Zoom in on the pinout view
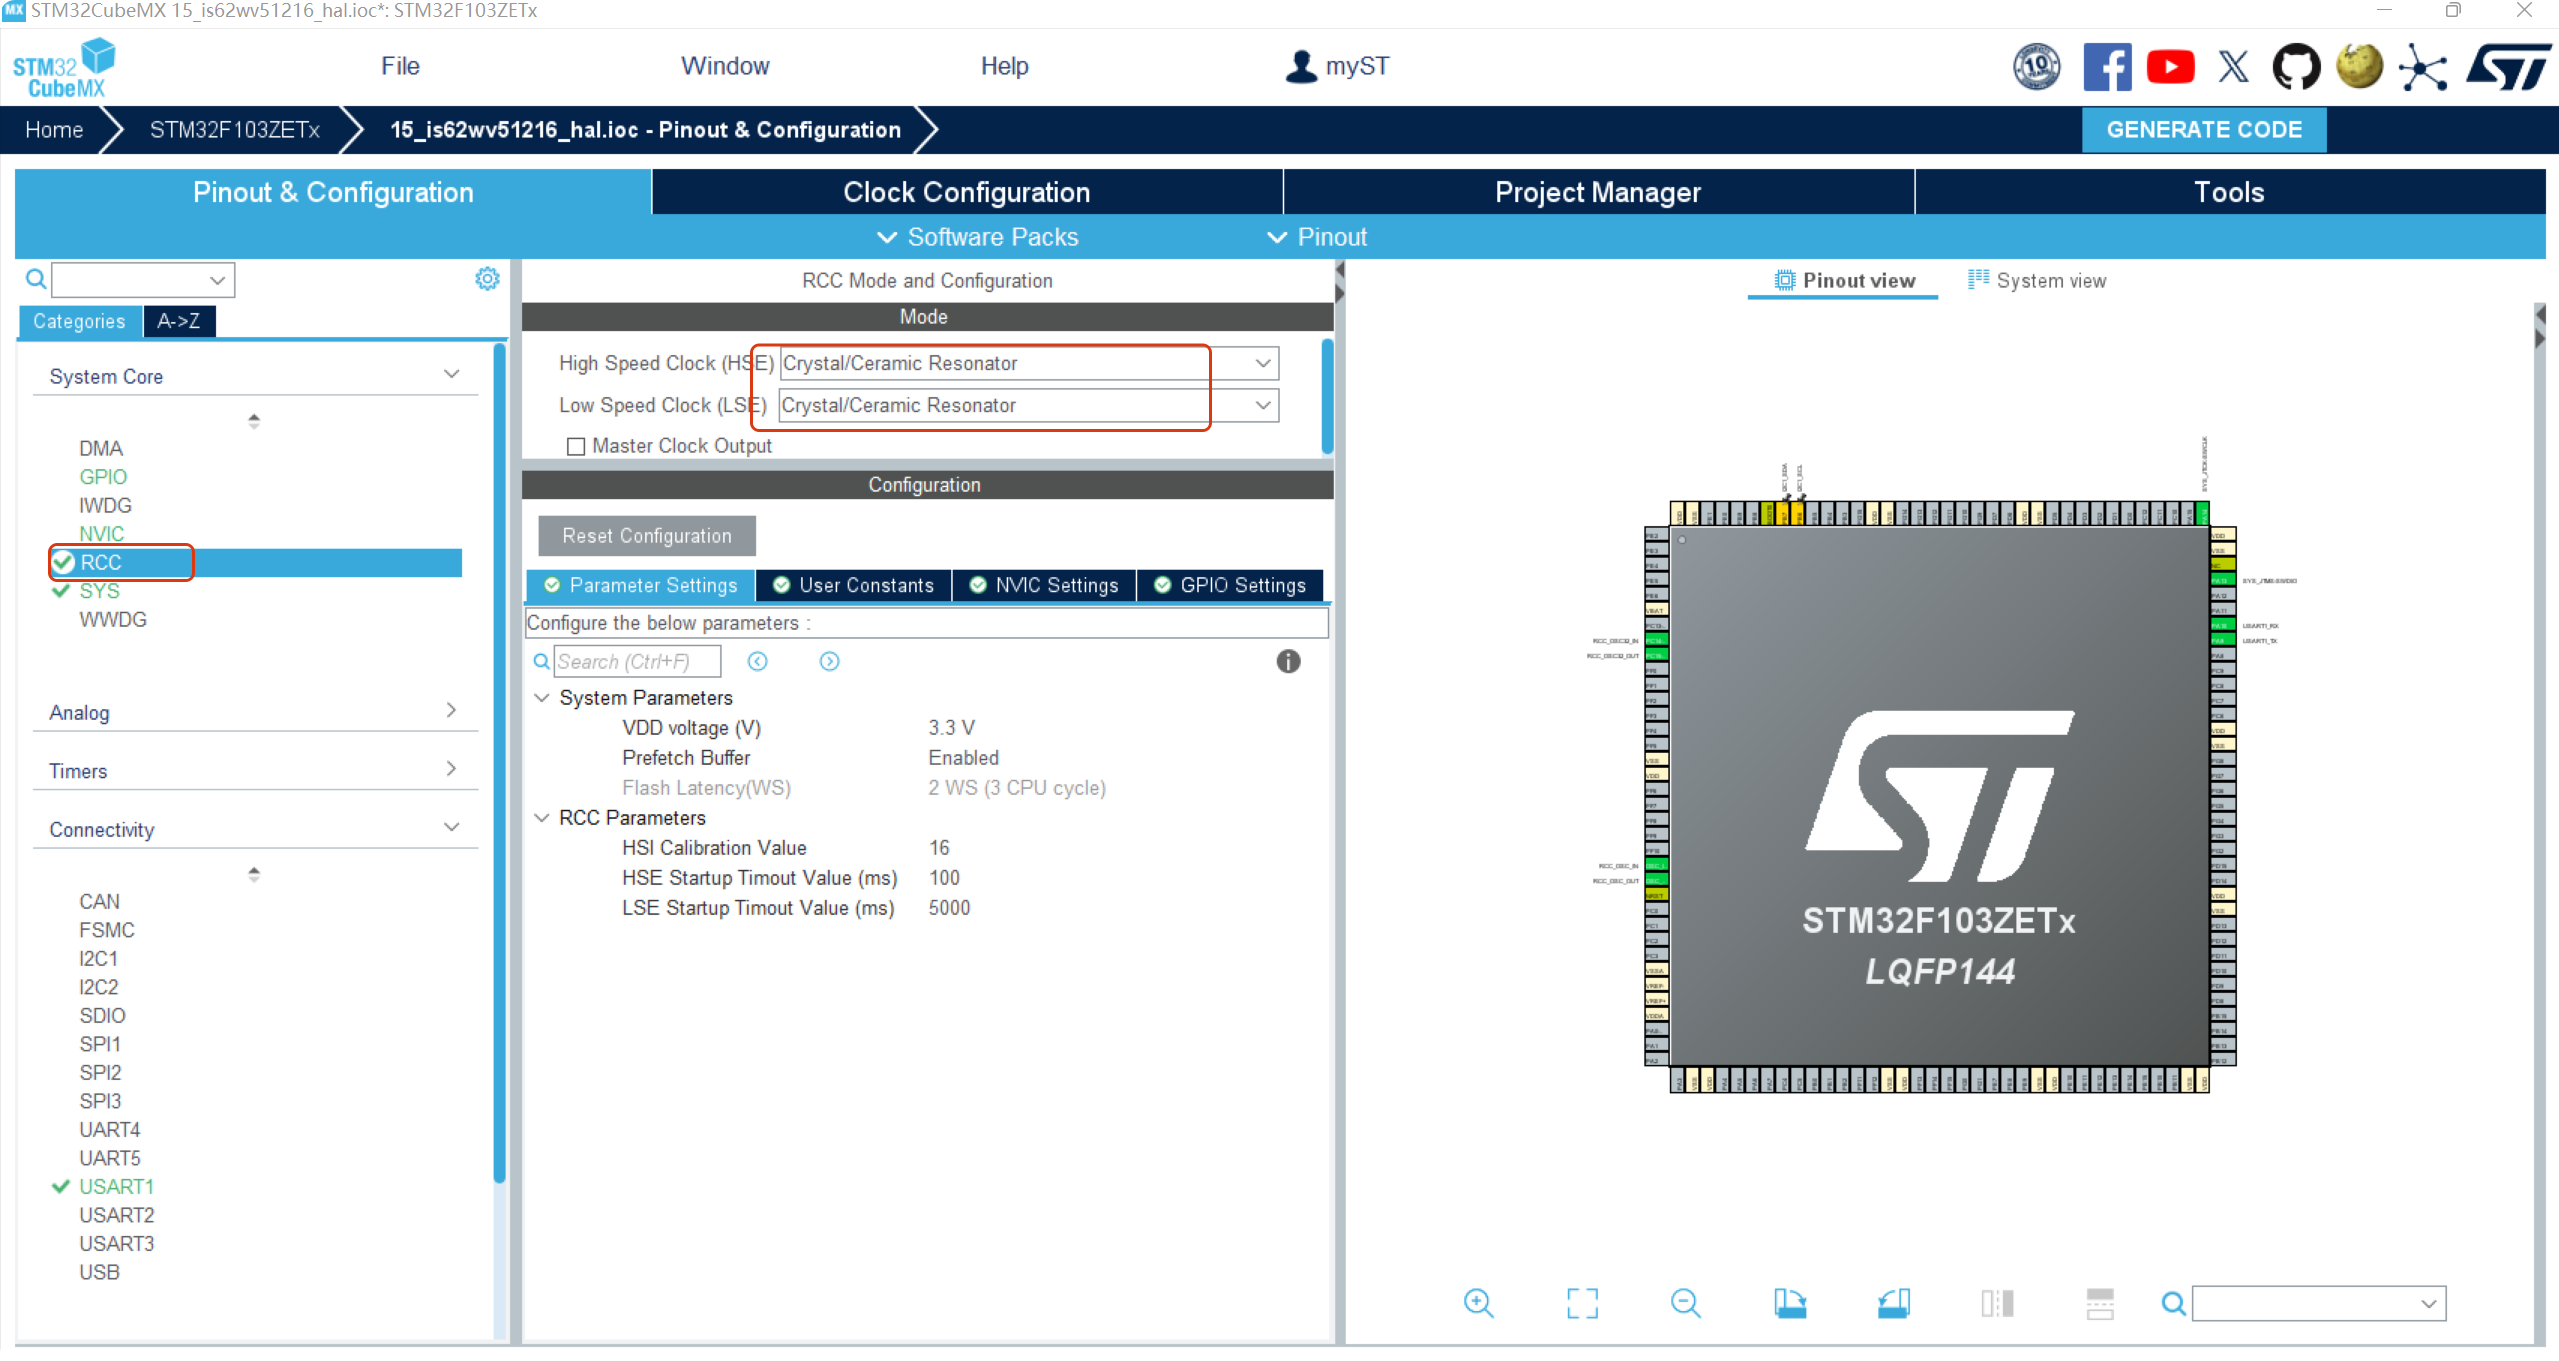The width and height of the screenshot is (2559, 1361). (1478, 1303)
